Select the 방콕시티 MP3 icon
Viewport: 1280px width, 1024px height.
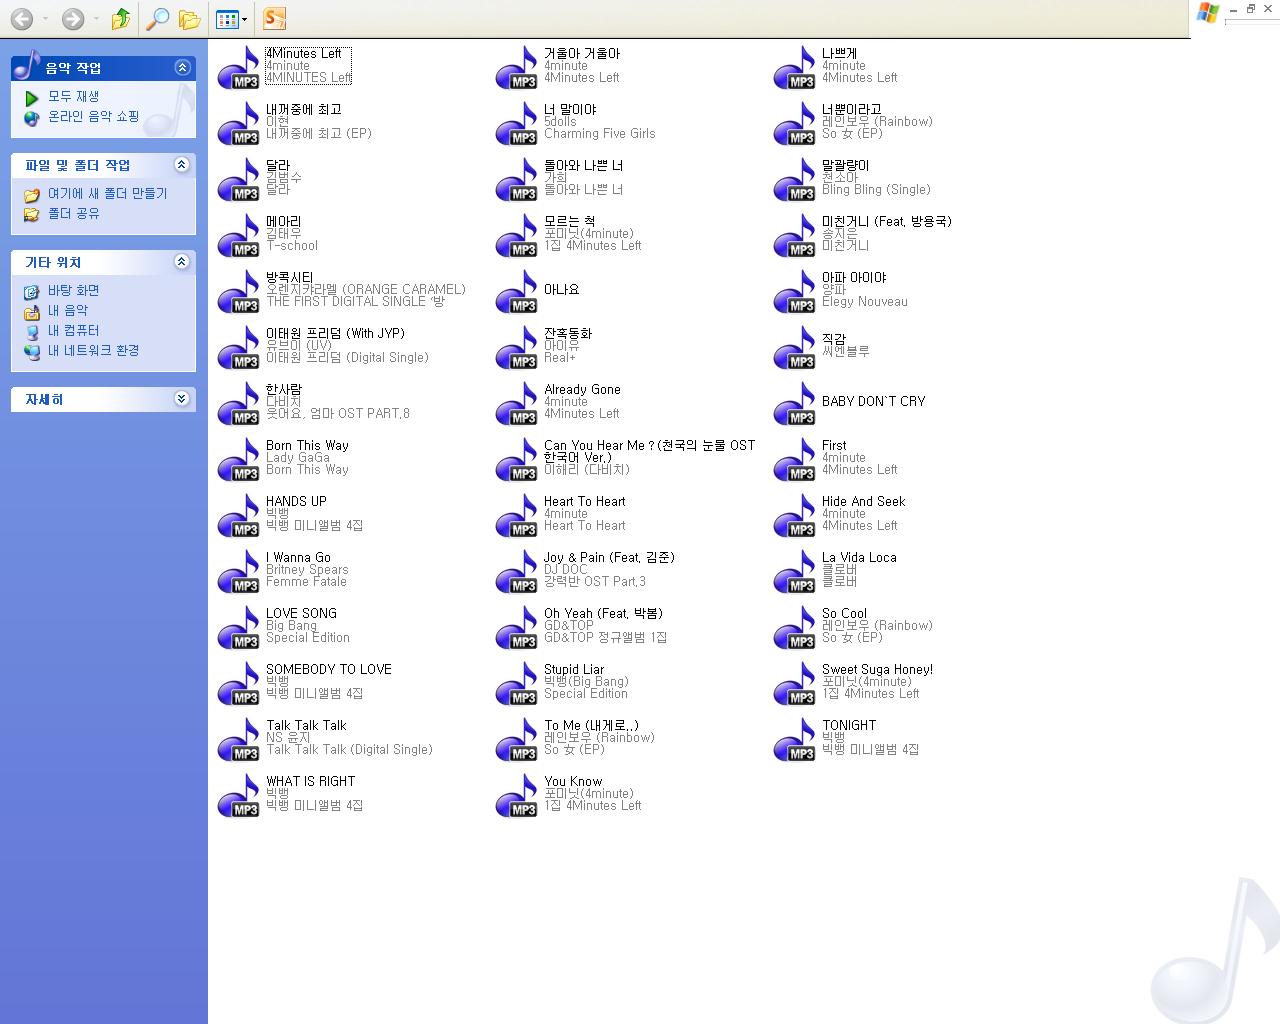coord(239,291)
